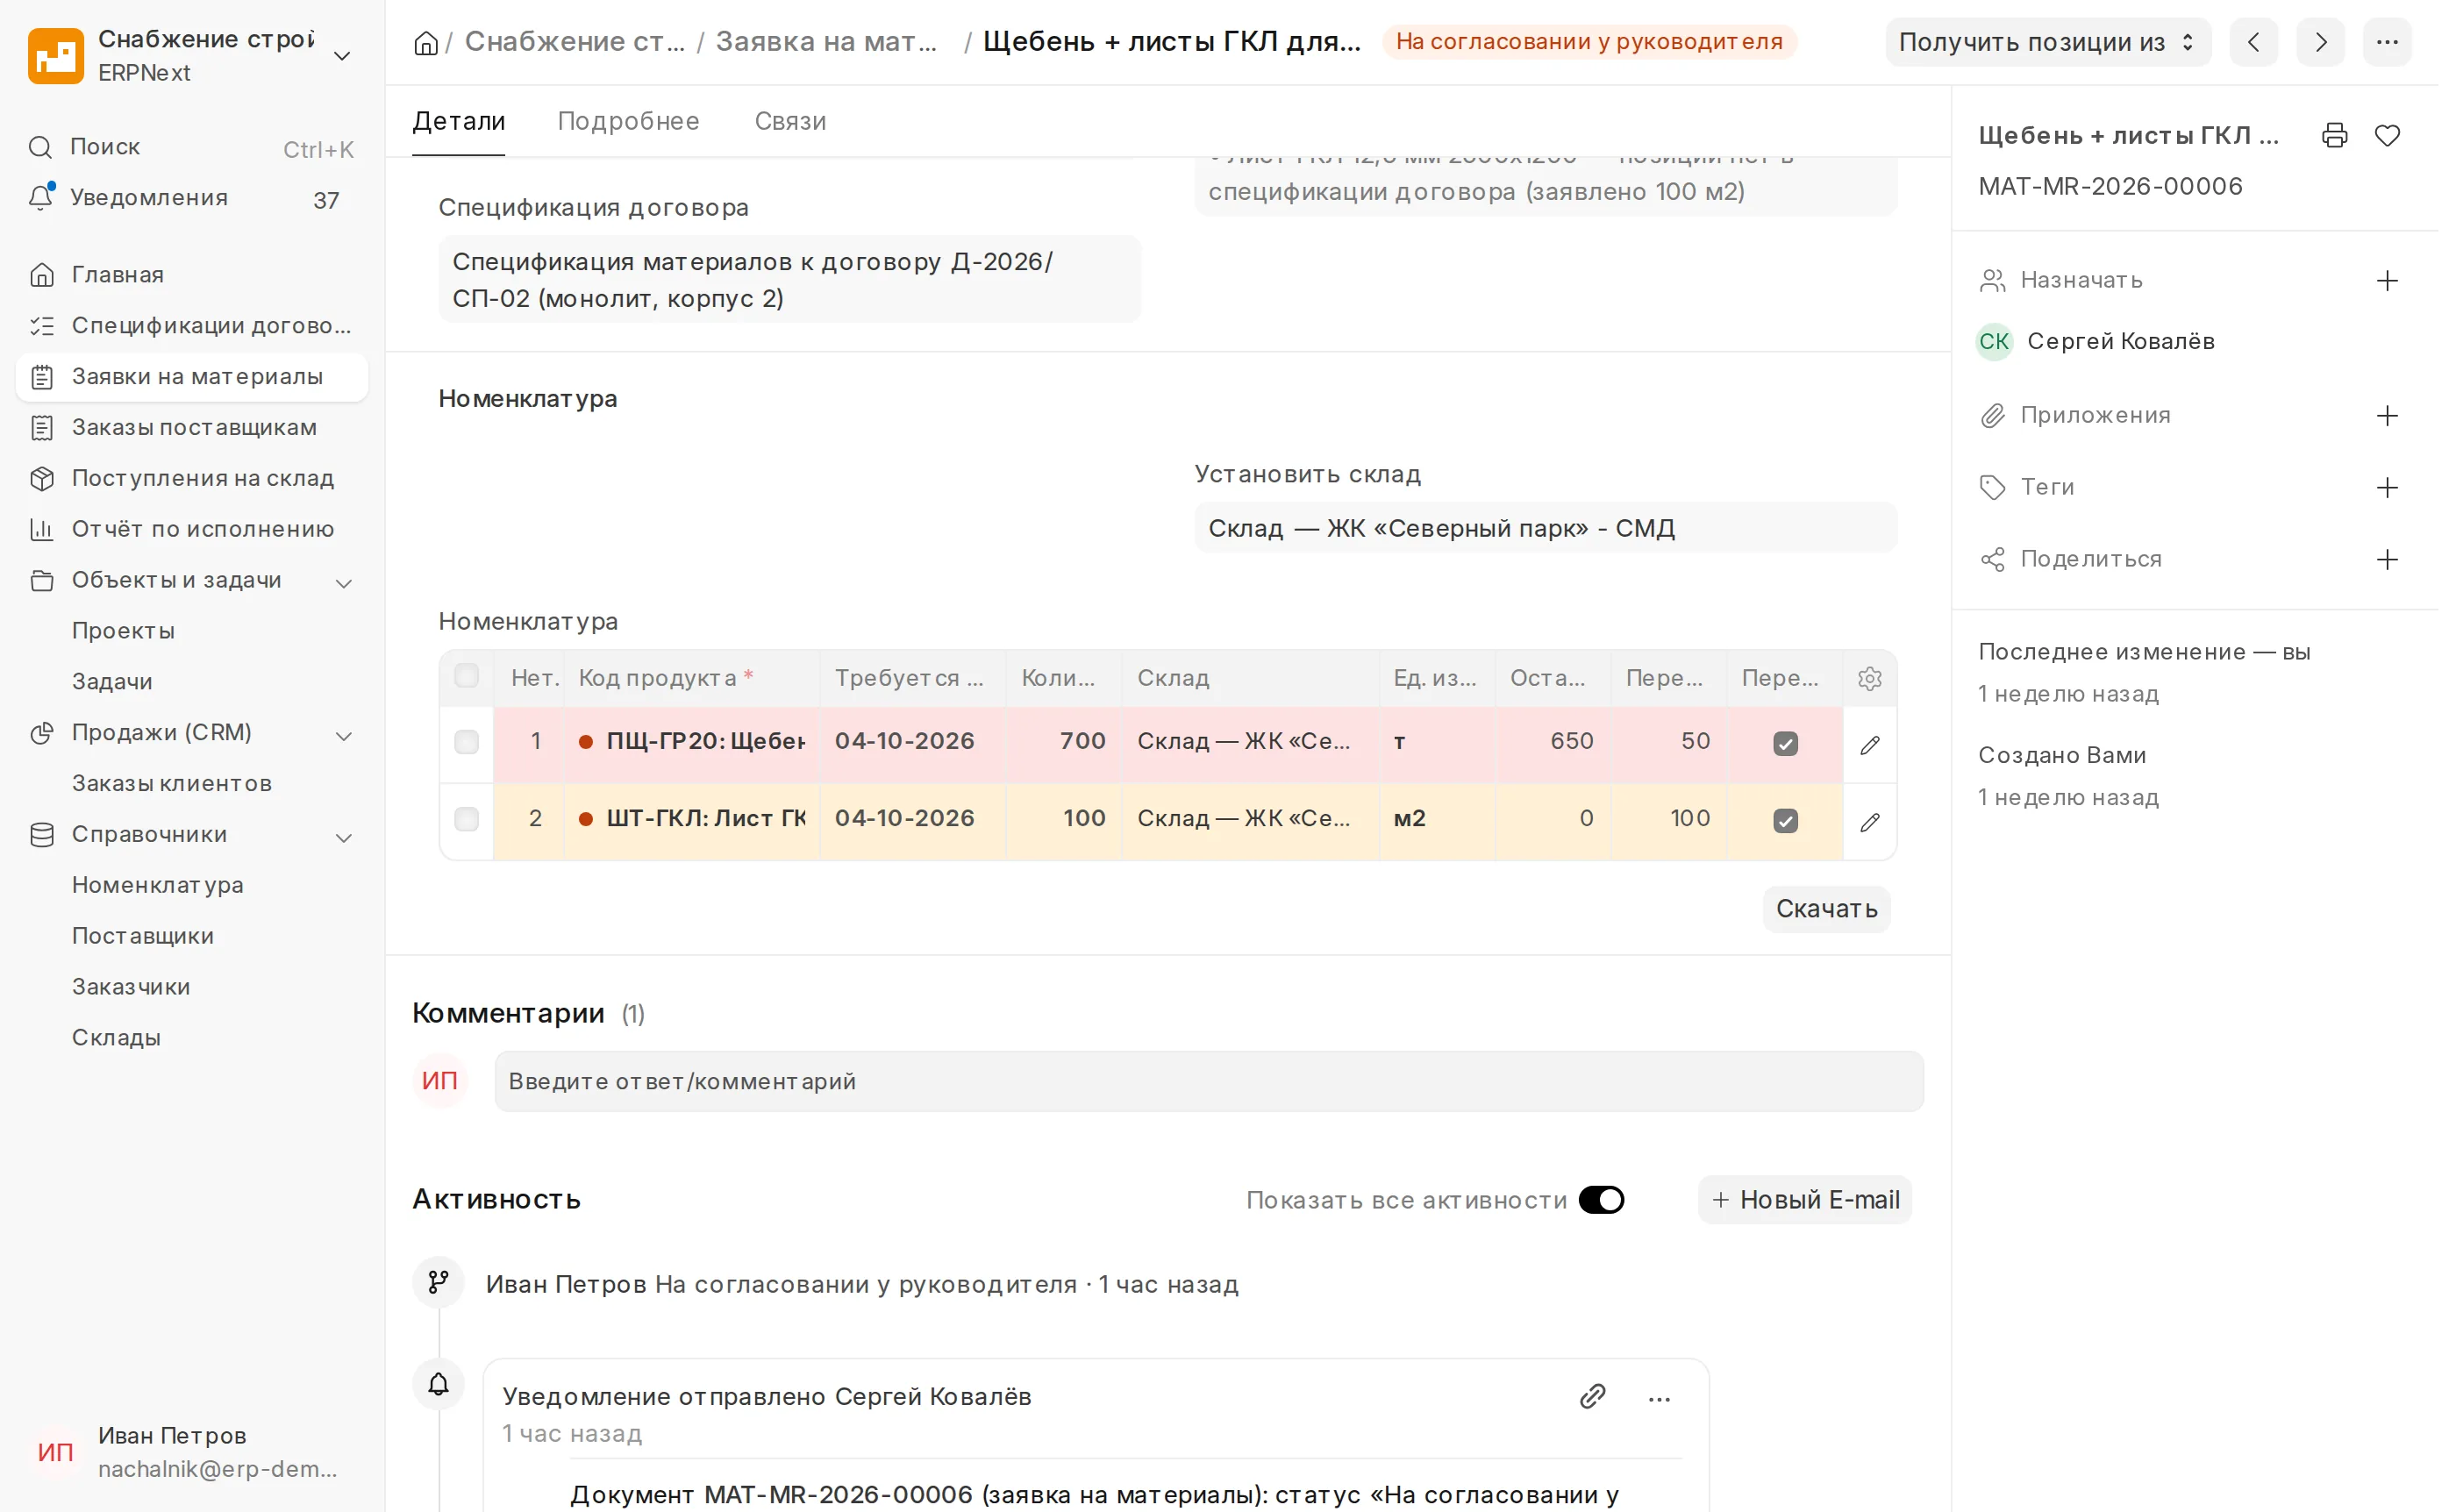
Task: Open Поиск in sidebar
Action: coord(192,149)
